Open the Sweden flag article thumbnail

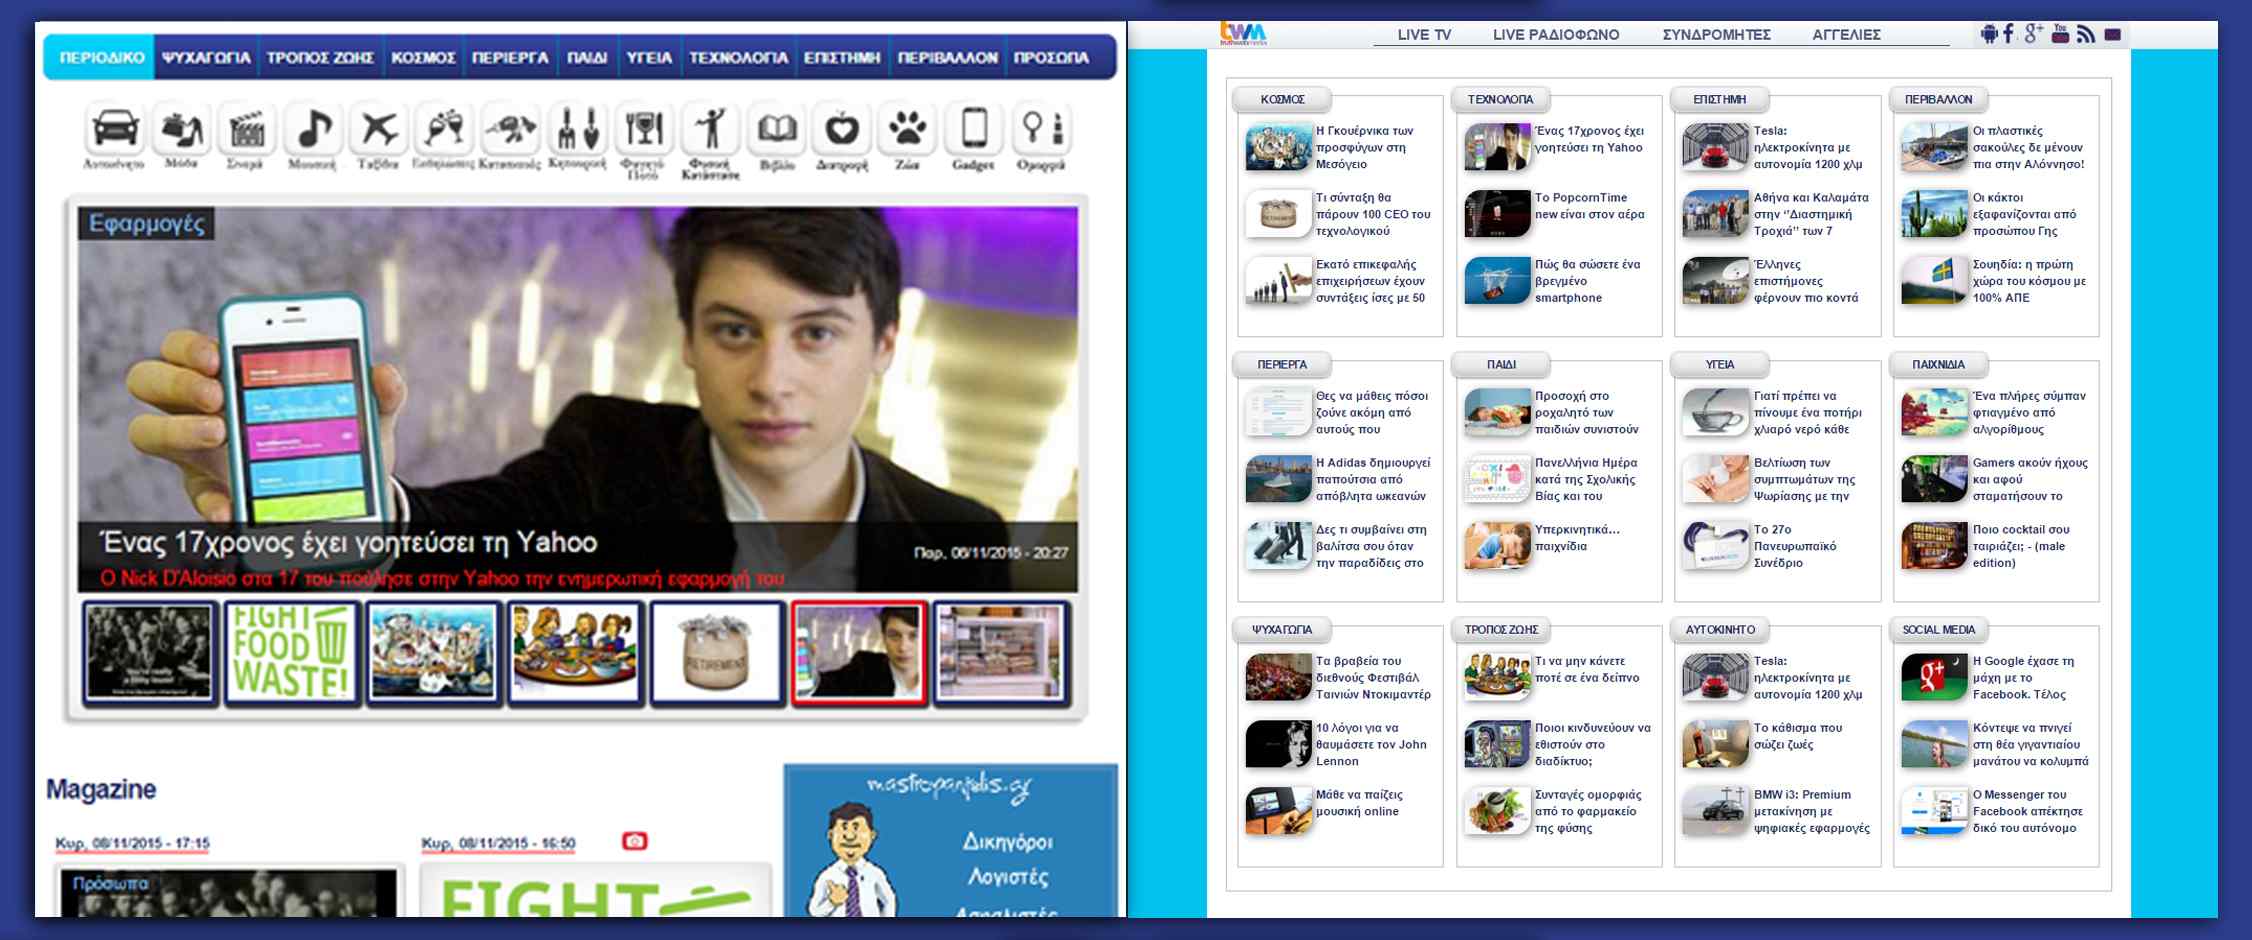[1934, 280]
